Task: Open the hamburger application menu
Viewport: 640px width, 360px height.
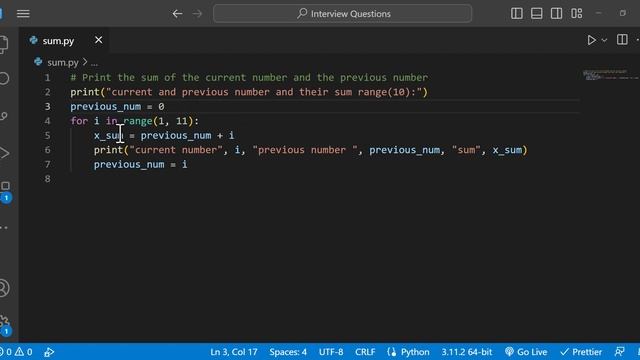Action: 23,13
